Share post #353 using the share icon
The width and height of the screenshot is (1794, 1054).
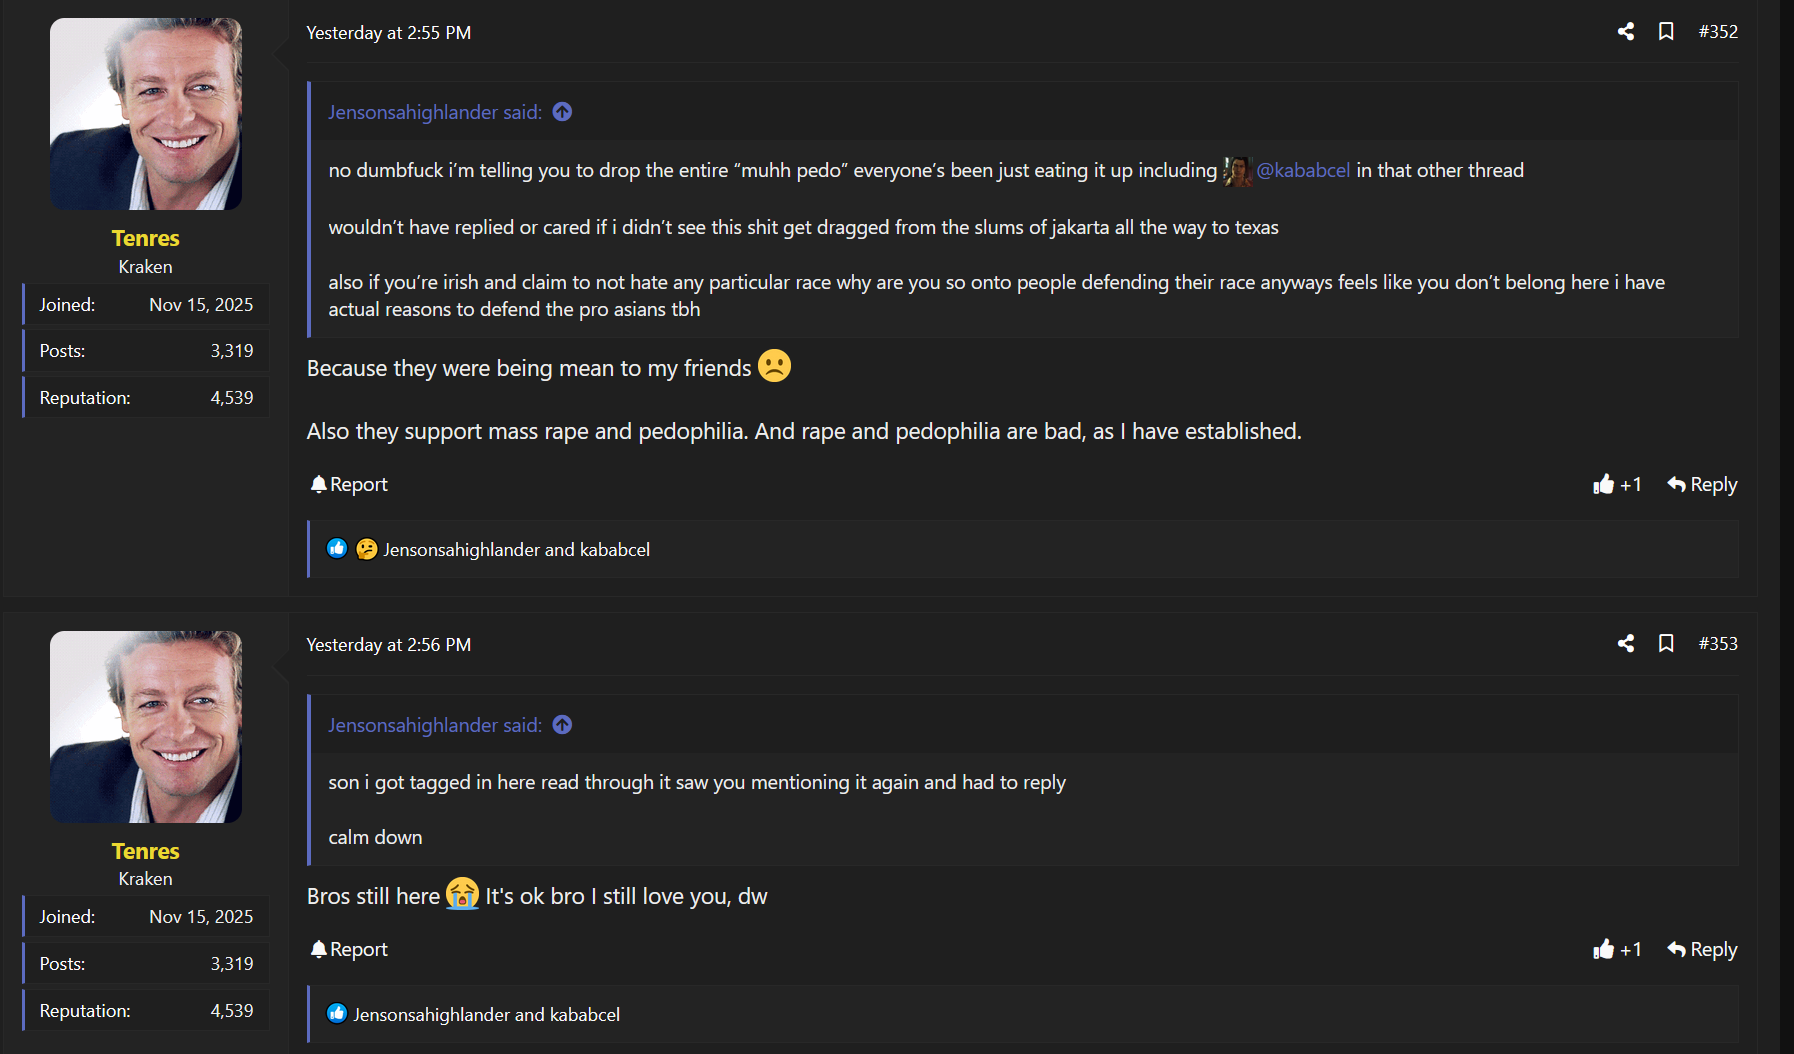1626,644
